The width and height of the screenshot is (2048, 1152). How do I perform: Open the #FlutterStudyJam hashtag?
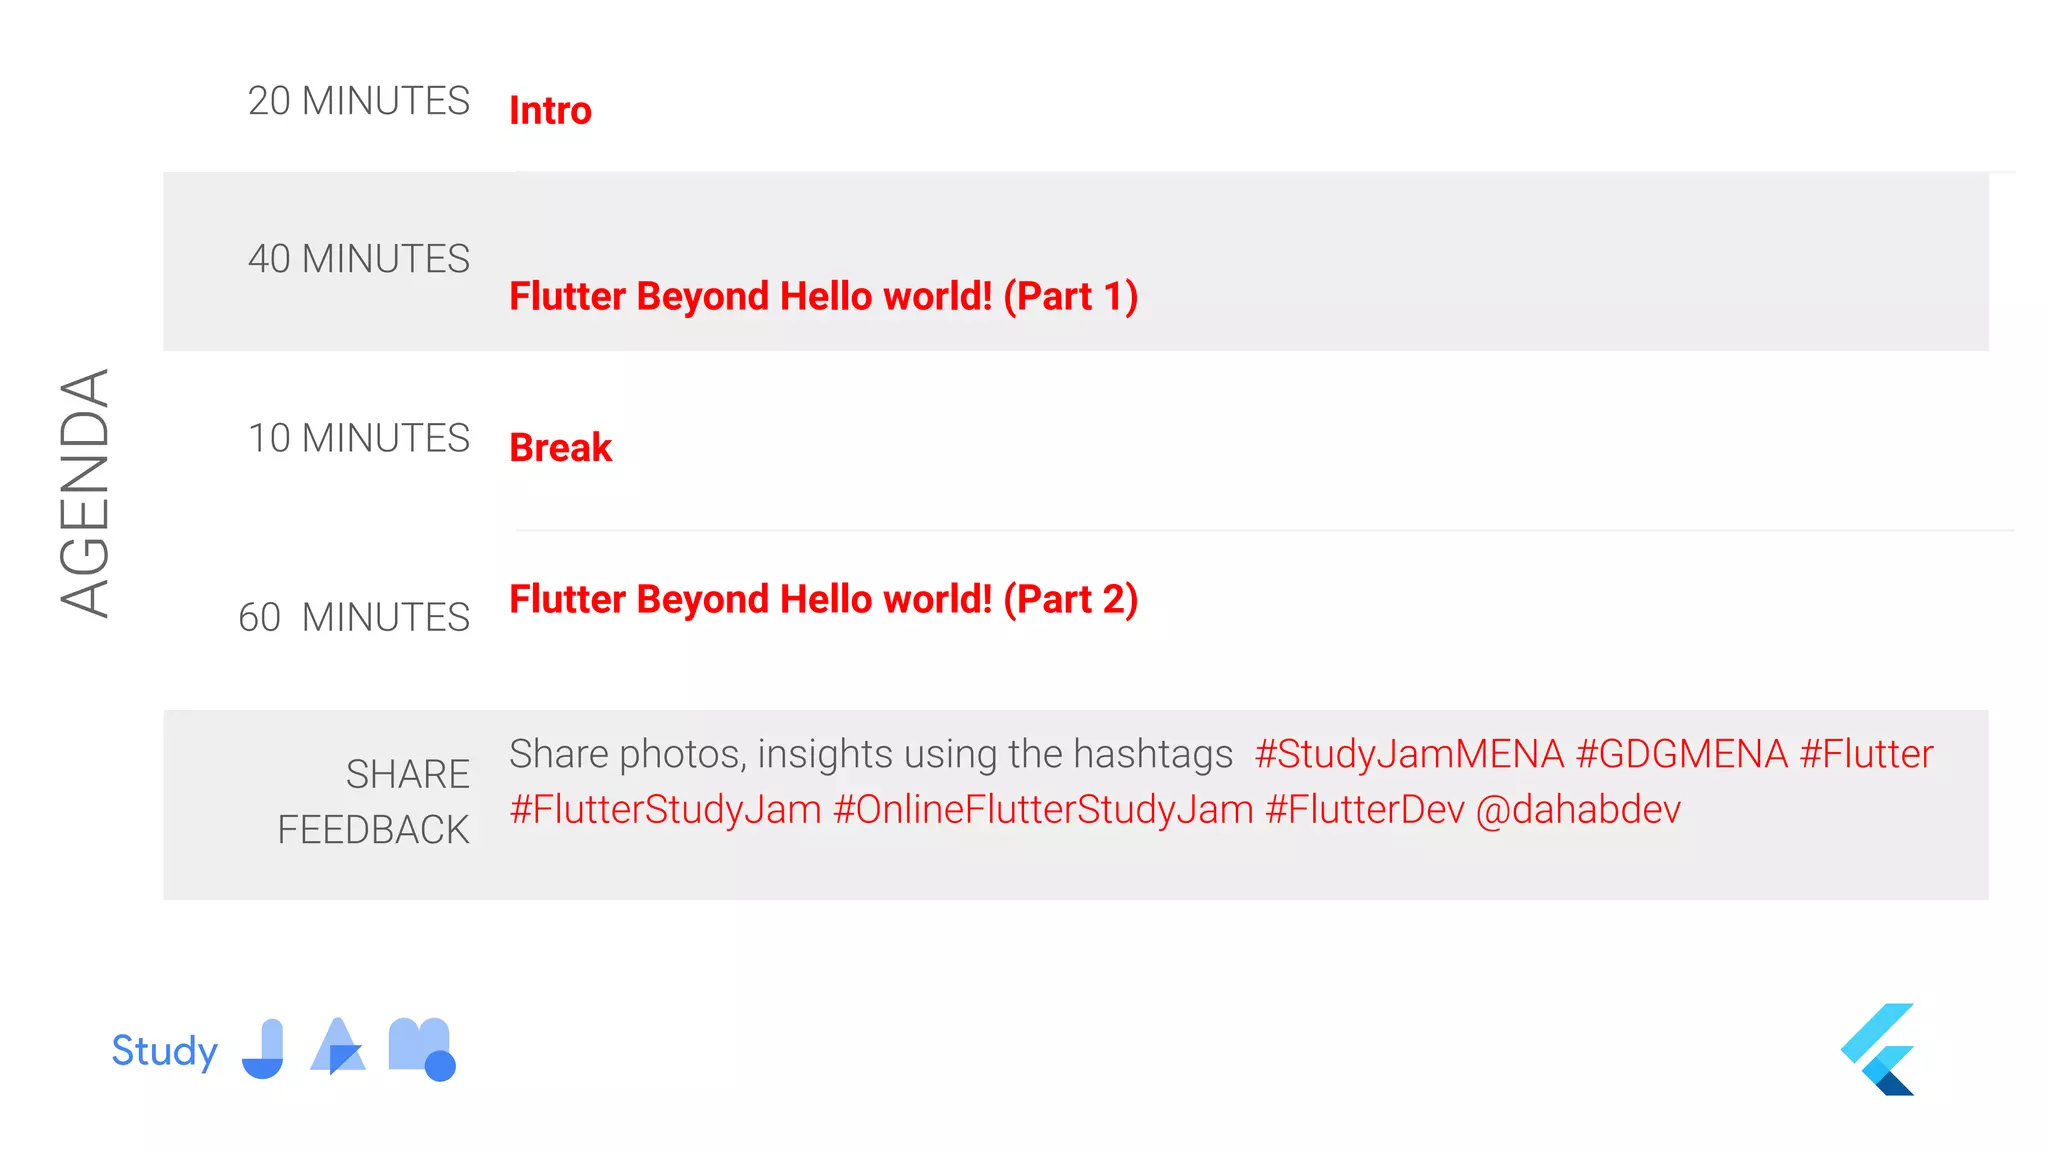[x=666, y=810]
